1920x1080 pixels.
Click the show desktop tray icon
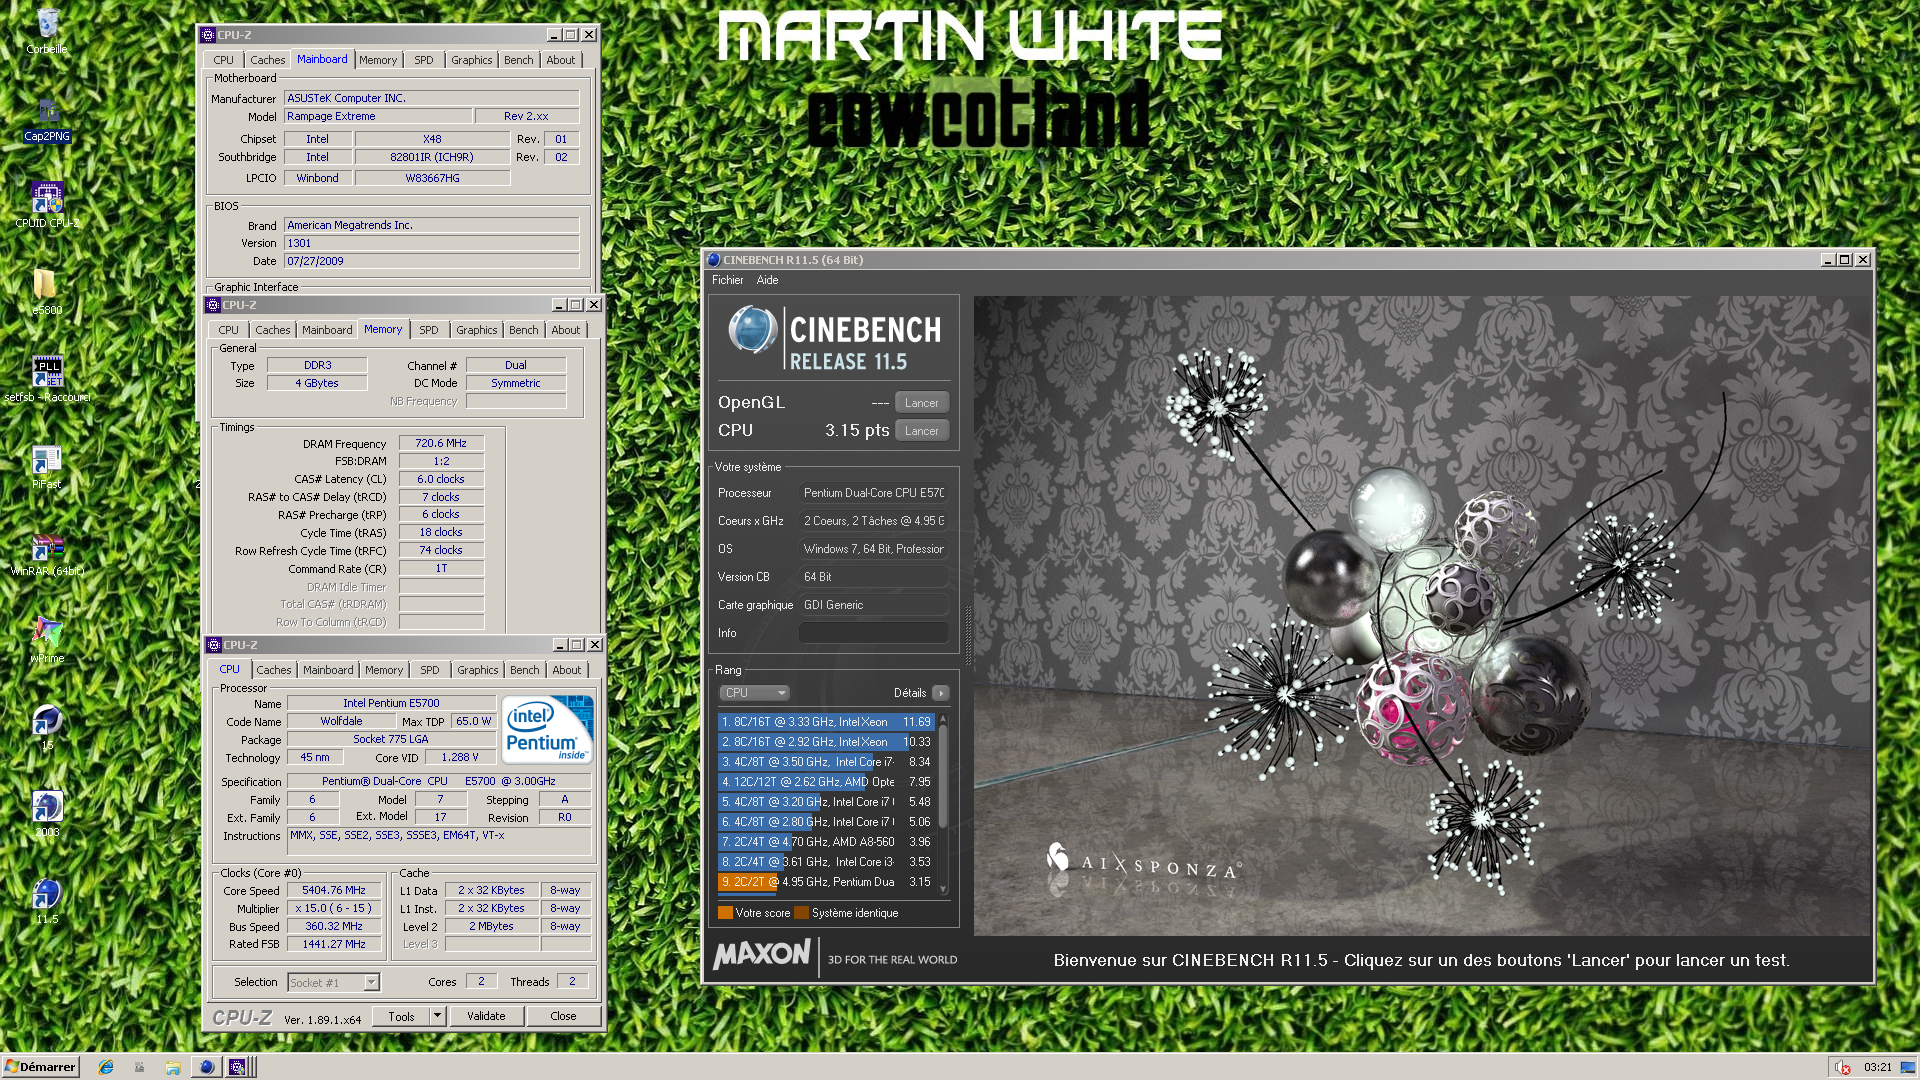tap(1908, 1067)
